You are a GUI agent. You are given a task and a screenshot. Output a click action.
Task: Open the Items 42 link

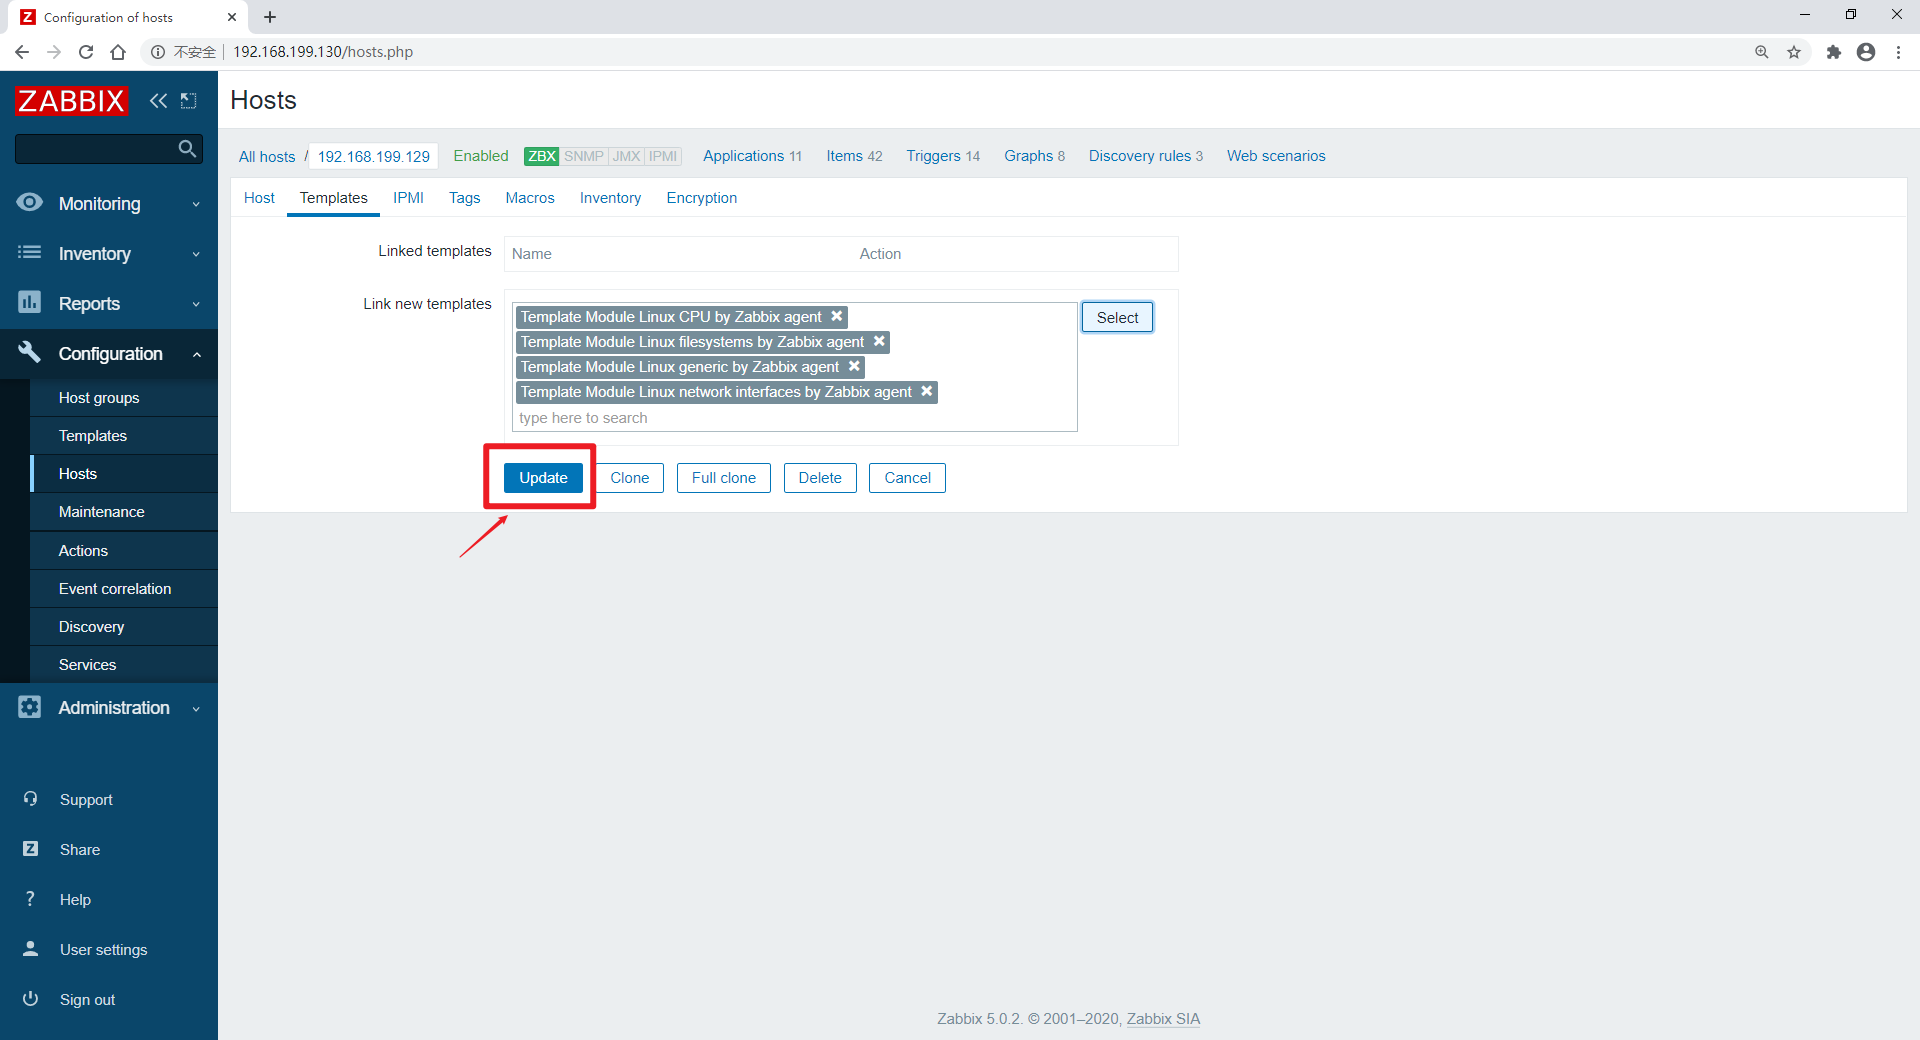click(854, 156)
